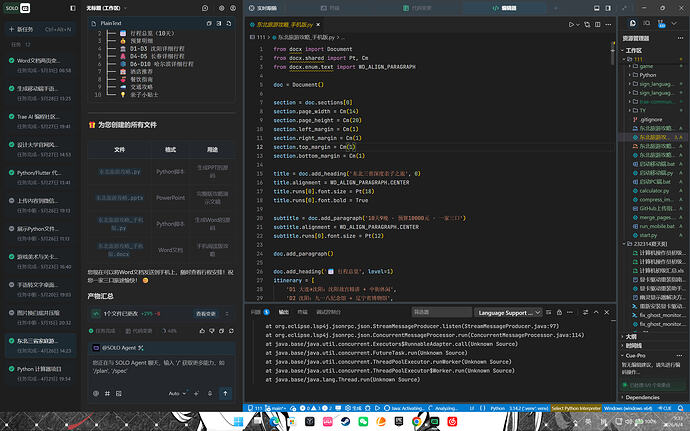Maximize the bottom panel with the chevron

tap(596, 312)
